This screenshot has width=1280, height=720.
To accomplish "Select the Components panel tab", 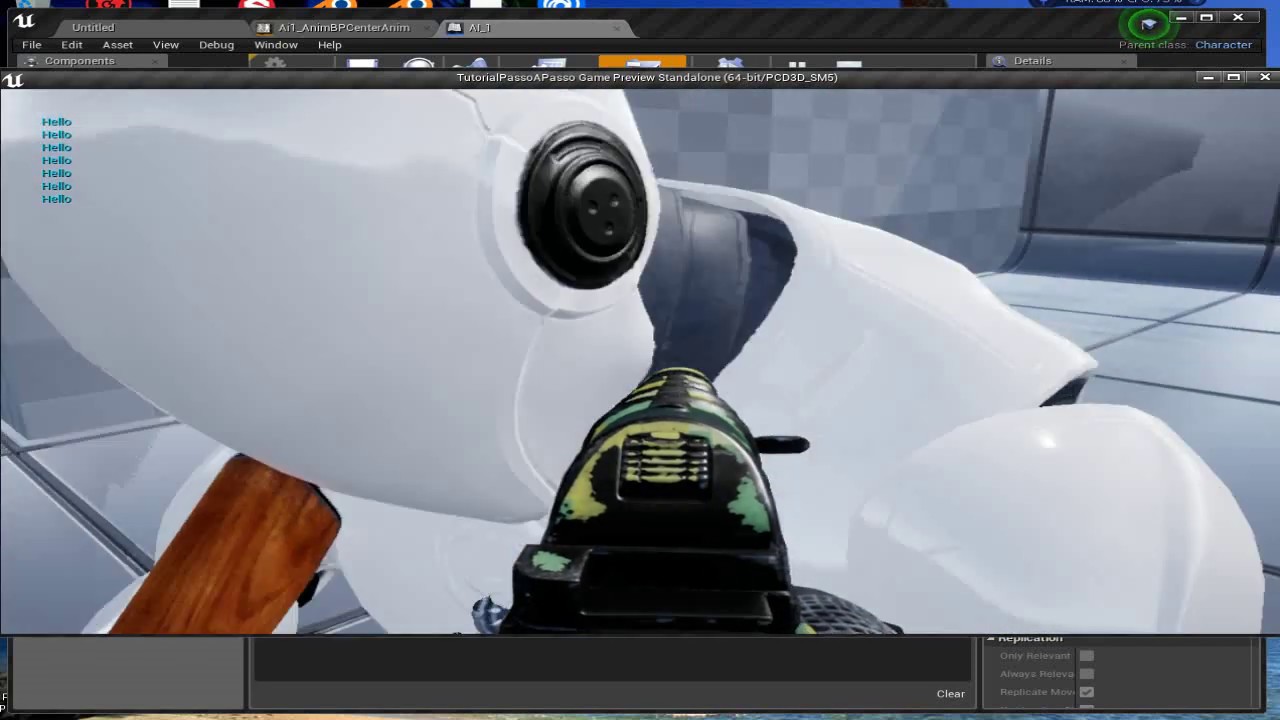I will click(x=79, y=61).
